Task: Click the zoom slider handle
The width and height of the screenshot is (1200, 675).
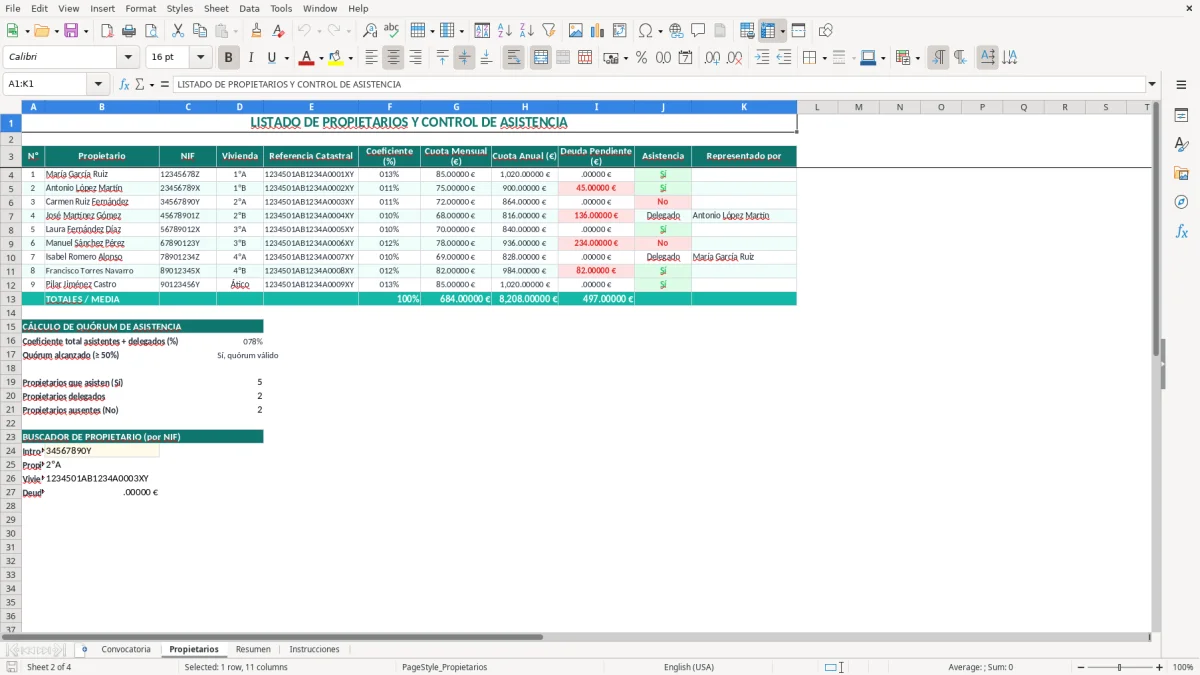Action: (1119, 667)
